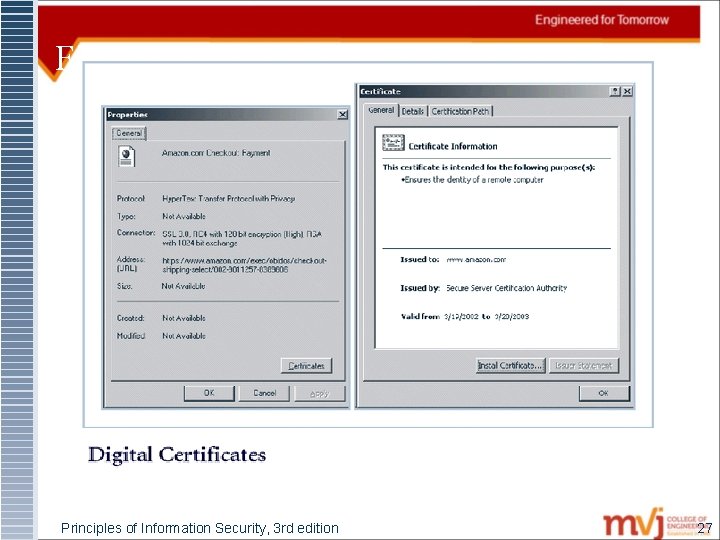The height and width of the screenshot is (540, 720).
Task: Click the mvj College of Engineering logo
Action: point(656,523)
